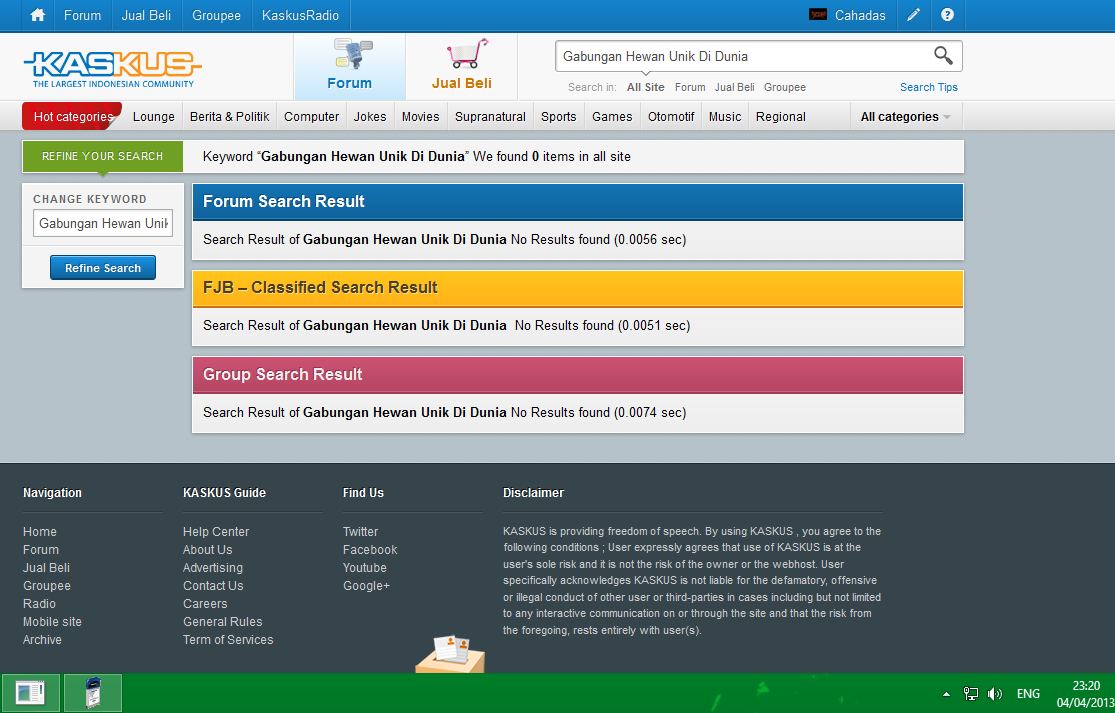Screen dimensions: 1115x713
Task: Open the Hot categories tab
Action: pos(73,117)
